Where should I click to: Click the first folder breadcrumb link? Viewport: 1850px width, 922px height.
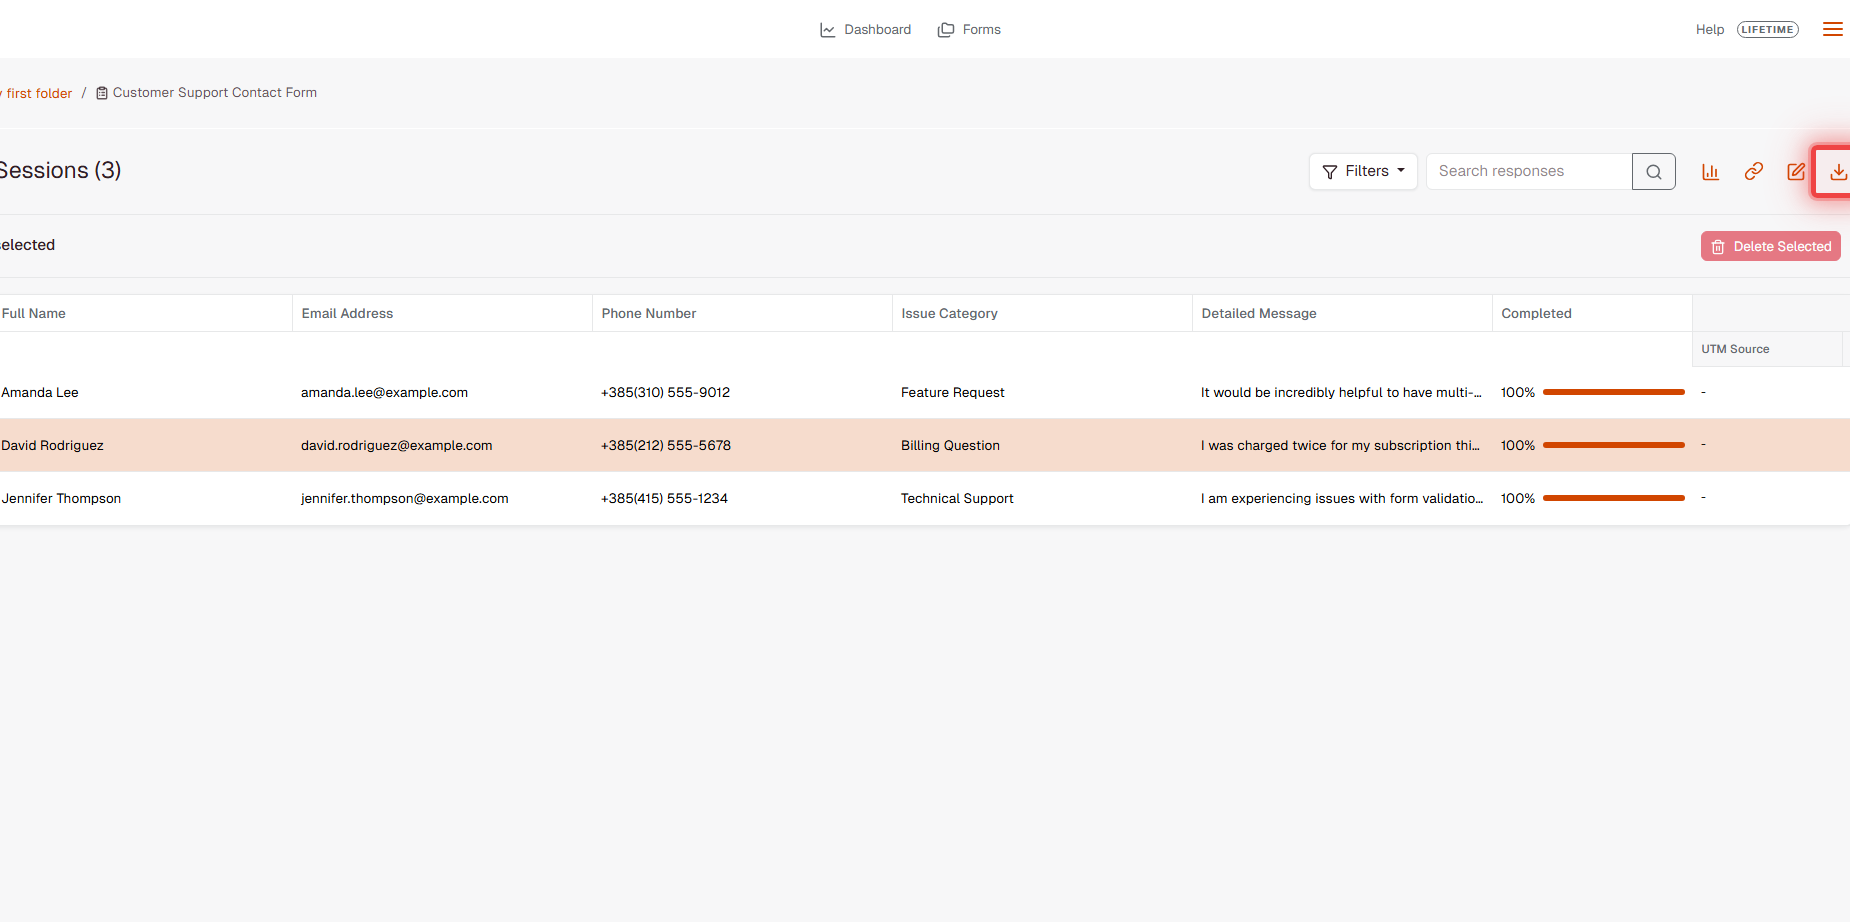point(37,92)
